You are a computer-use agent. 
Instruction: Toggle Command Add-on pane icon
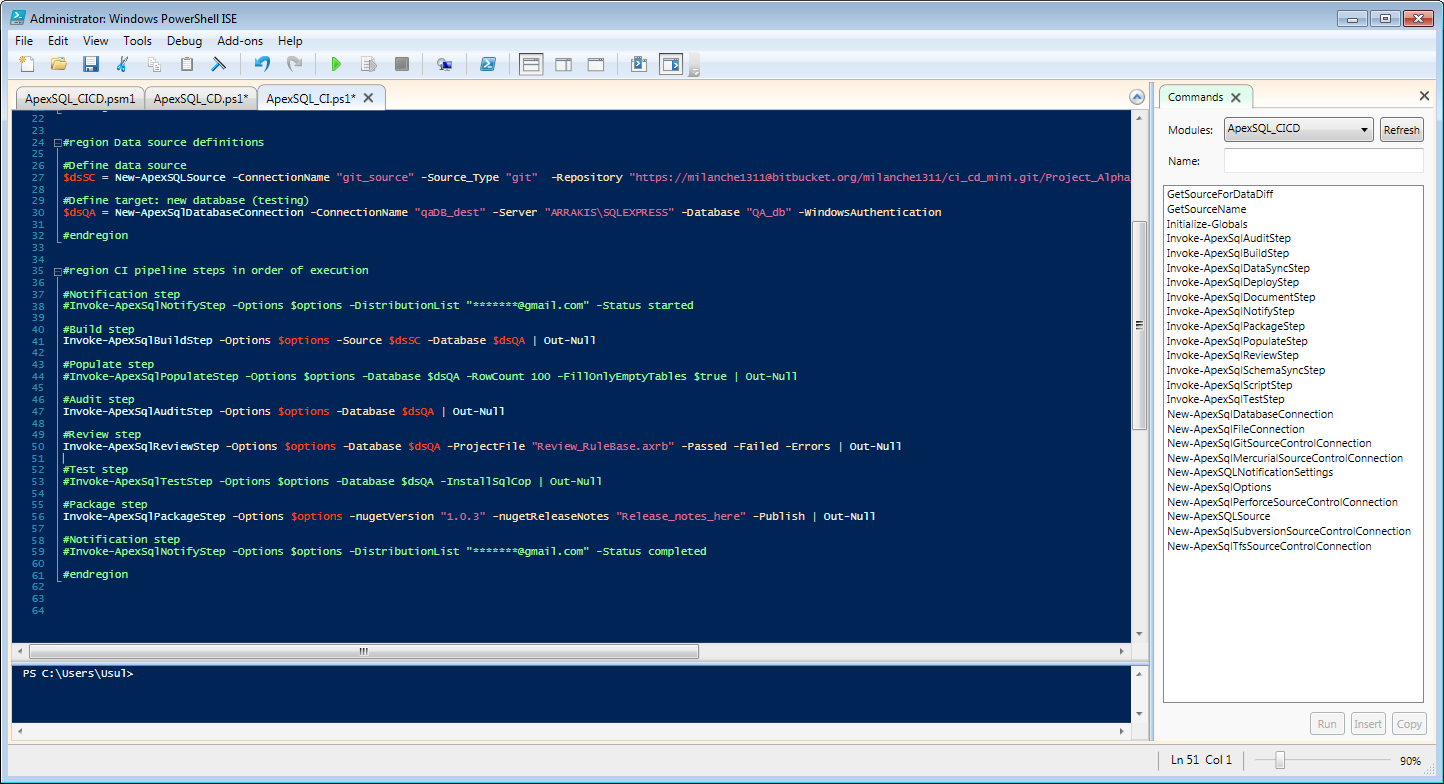click(x=670, y=64)
